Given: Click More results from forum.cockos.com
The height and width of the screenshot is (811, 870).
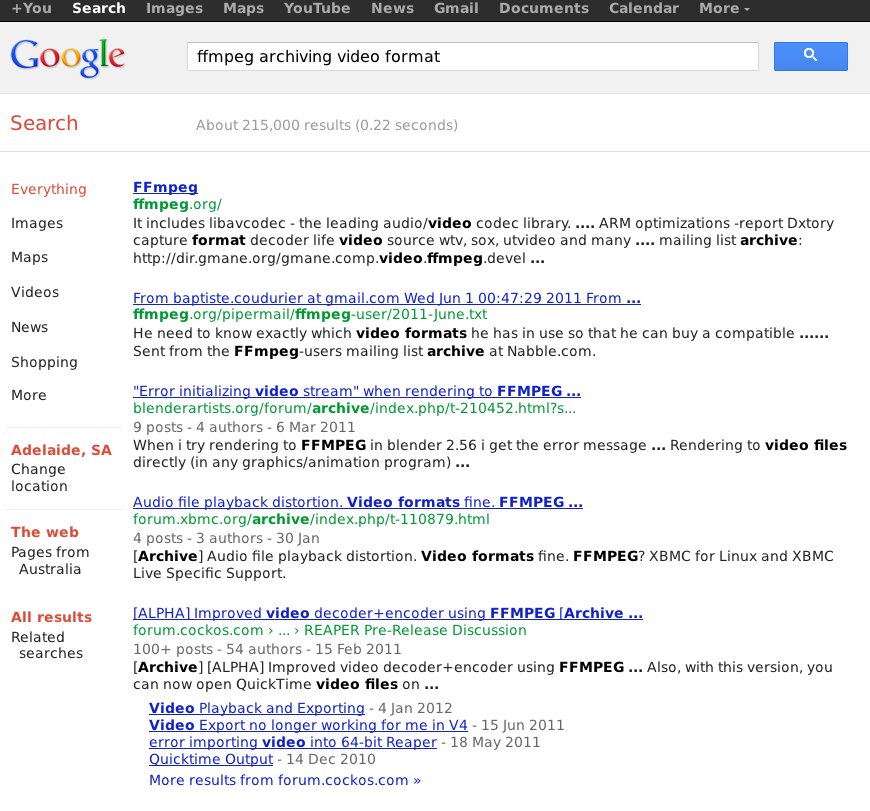Looking at the screenshot, I should coord(285,780).
